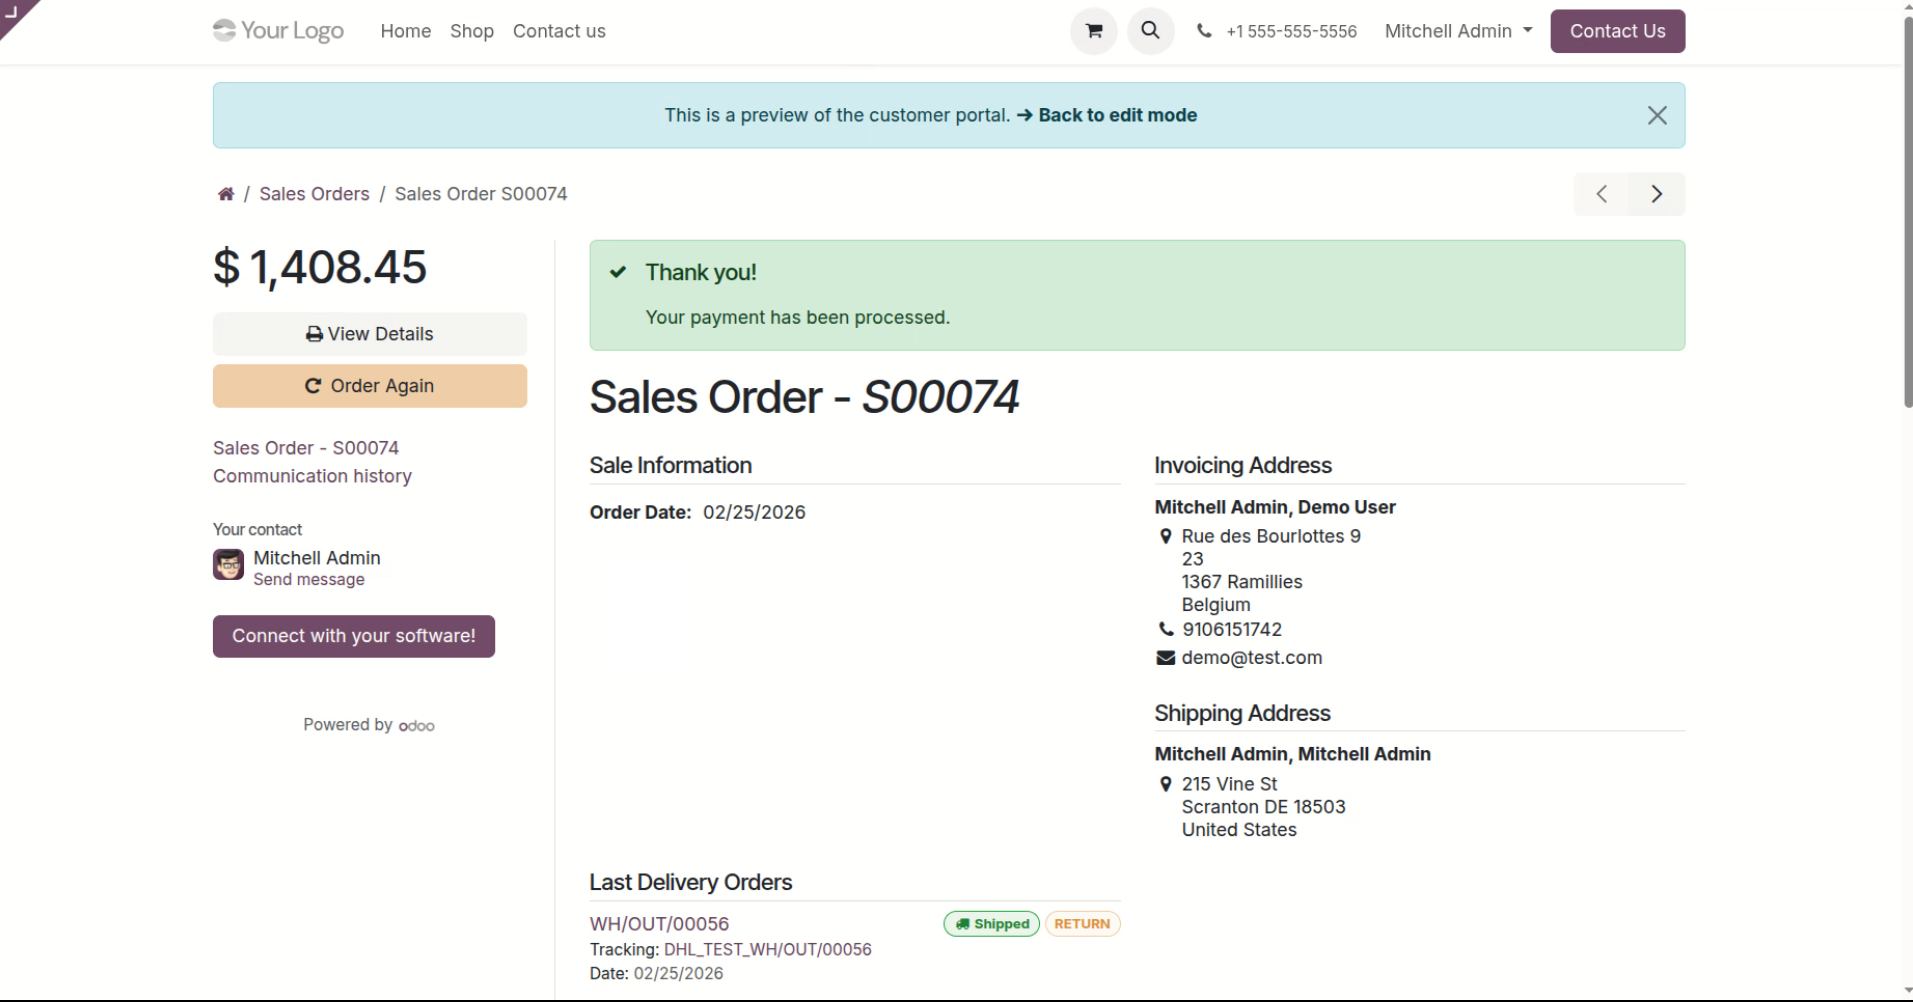Viewport: 1913px width, 1002px height.
Task: Open the shopping cart icon
Action: (1093, 31)
